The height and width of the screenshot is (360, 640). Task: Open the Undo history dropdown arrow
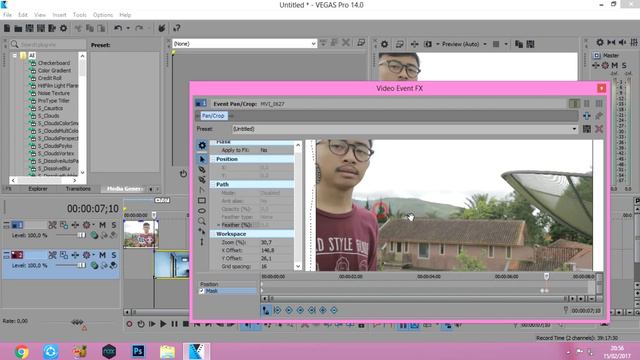tap(128, 28)
